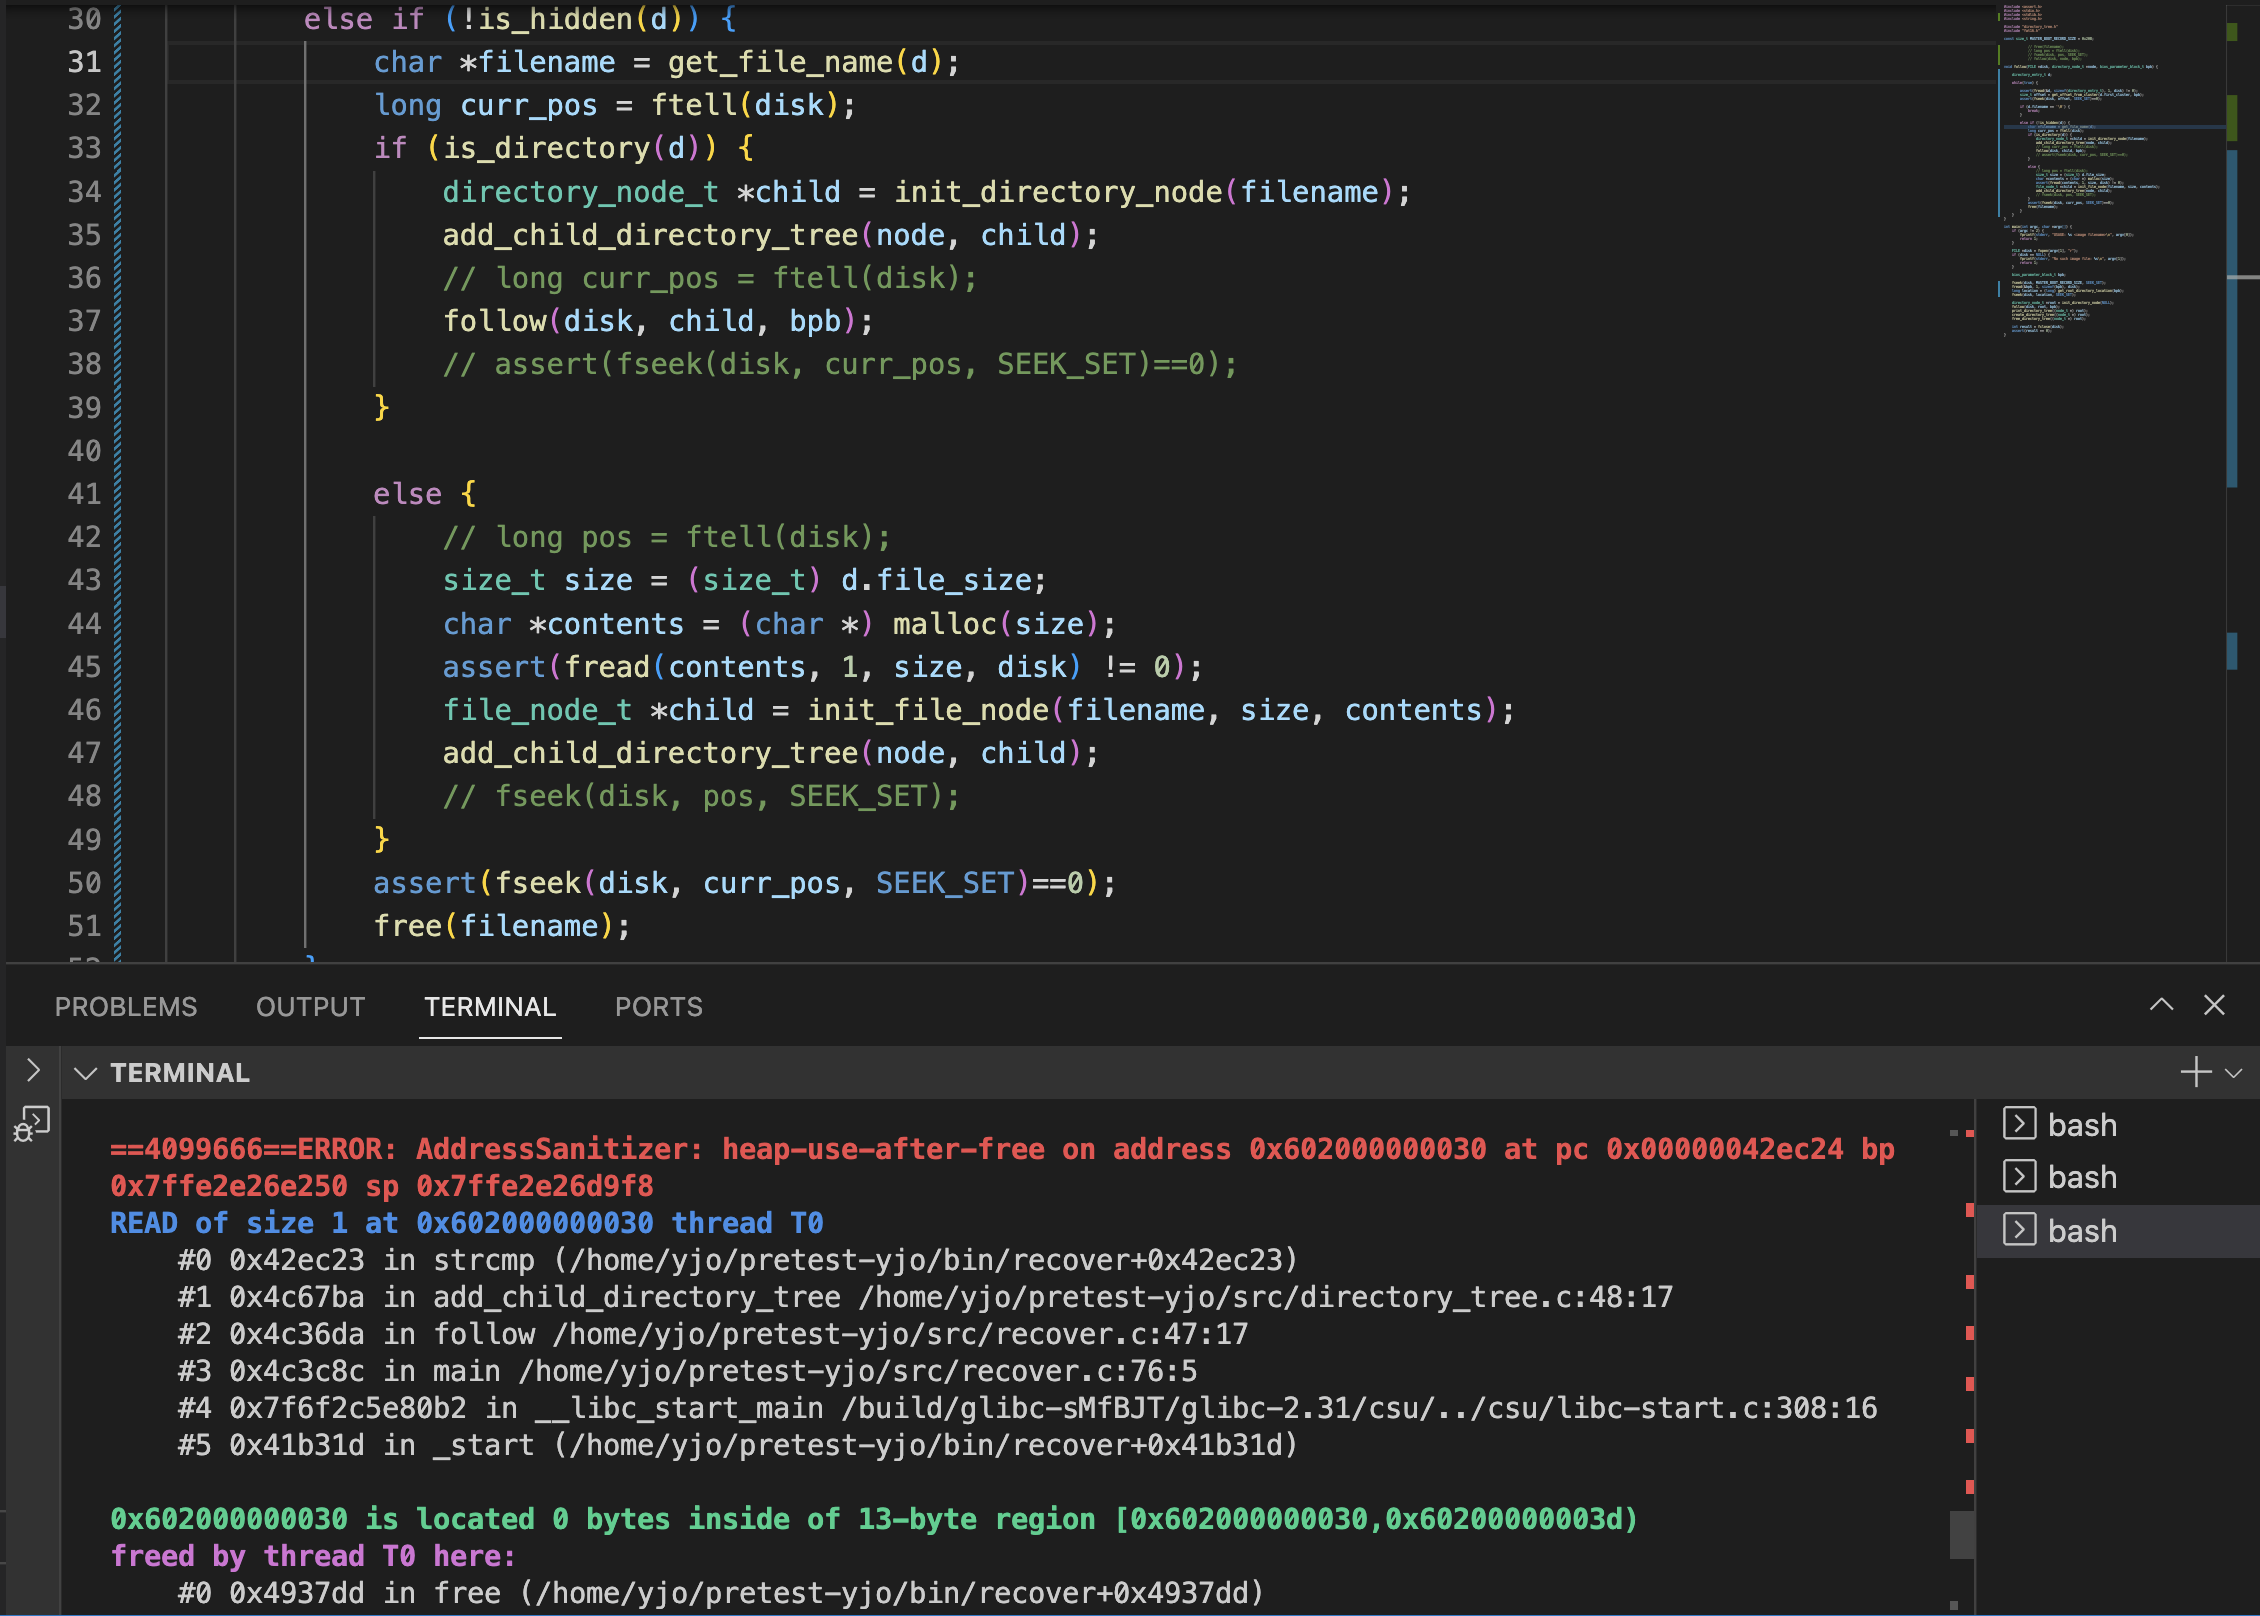The height and width of the screenshot is (1616, 2260).
Task: Open the PROBLEMS tab
Action: 126,1007
